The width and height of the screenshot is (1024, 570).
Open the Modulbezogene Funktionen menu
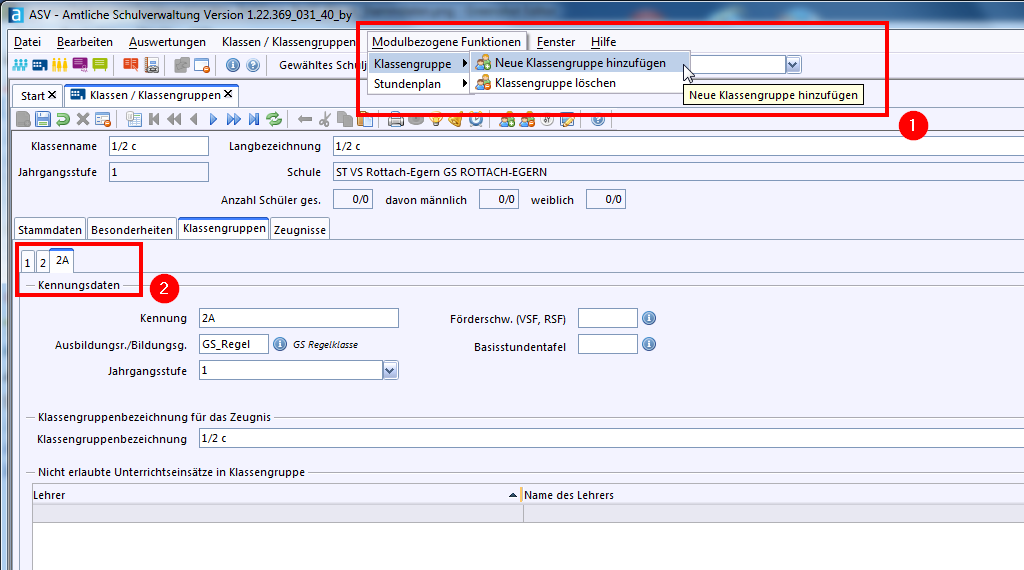pos(447,42)
